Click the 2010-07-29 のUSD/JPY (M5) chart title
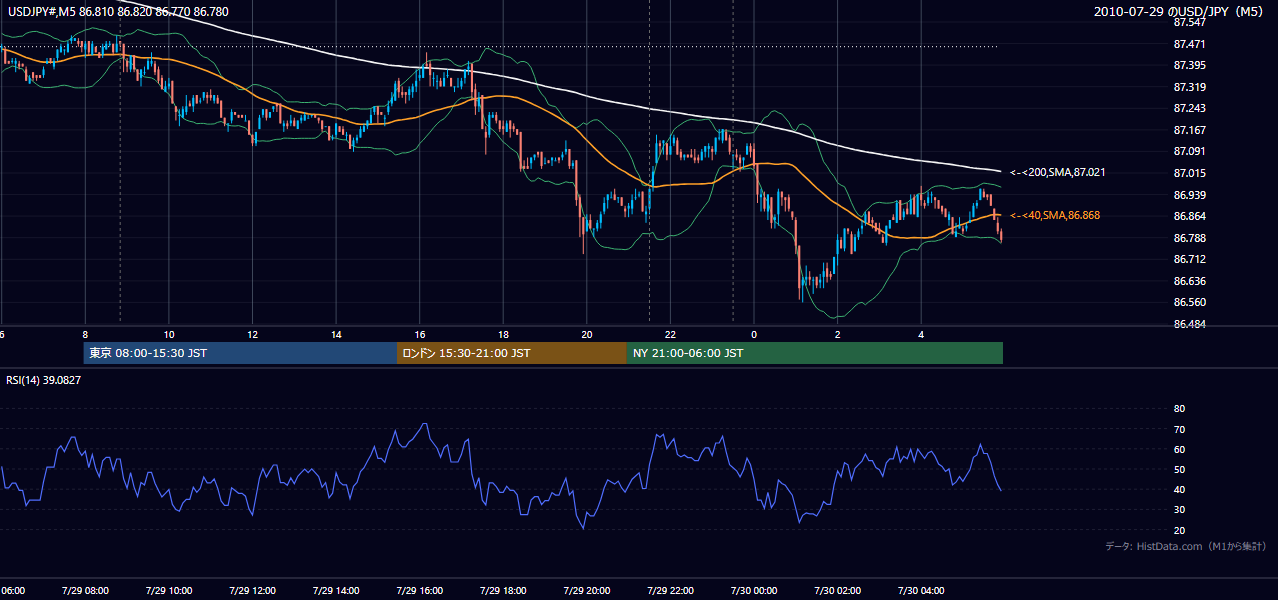 (1180, 11)
